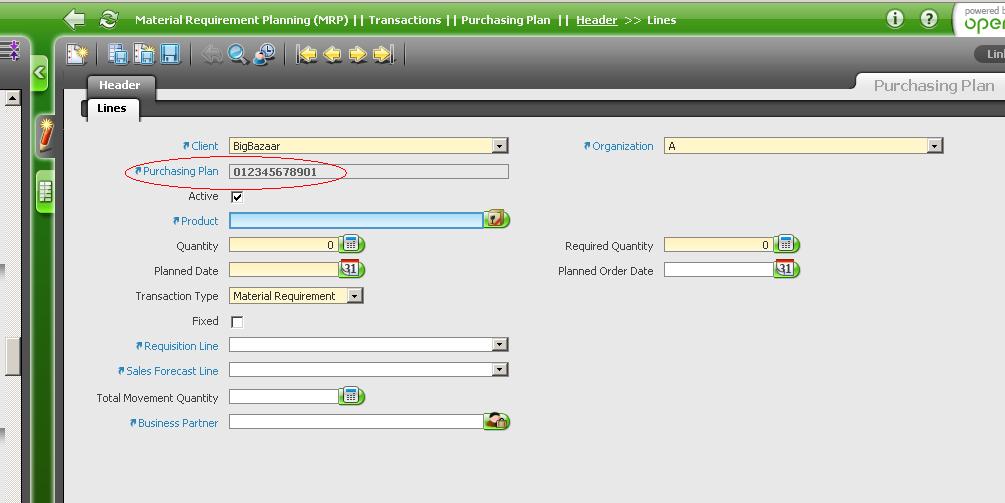Save the record with the floppy disk icon
1005x503 pixels.
tap(170, 54)
